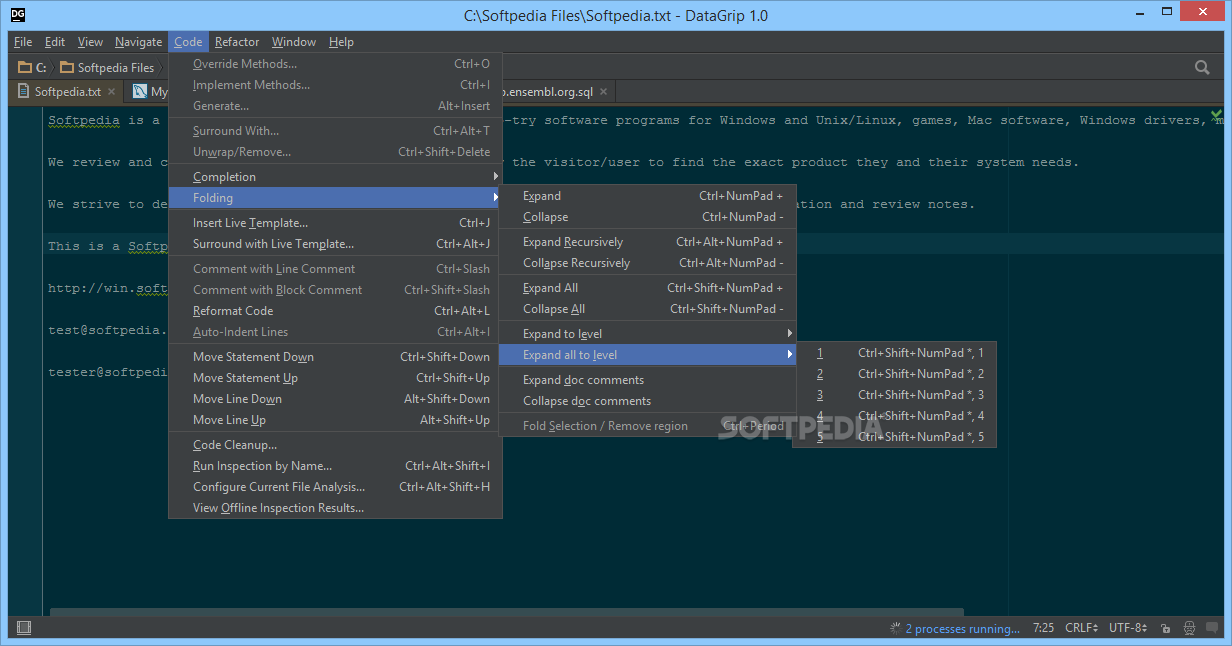Select level 2 in Expand all to level
The height and width of the screenshot is (646, 1232).
[x=894, y=374]
